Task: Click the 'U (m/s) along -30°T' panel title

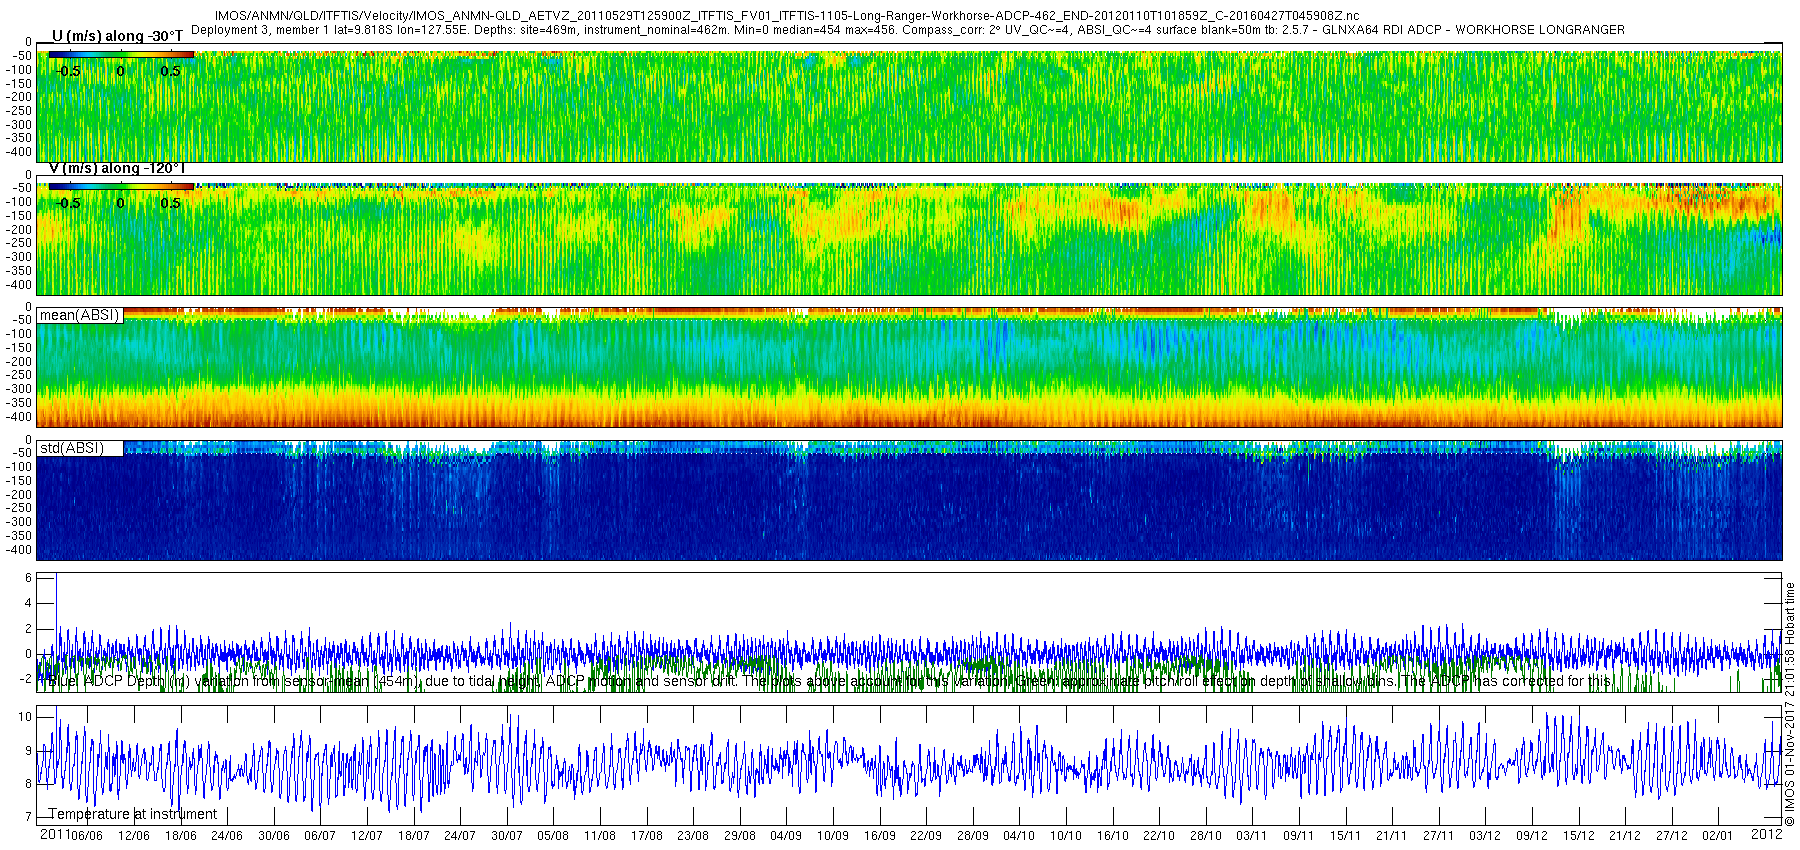Action: (117, 36)
